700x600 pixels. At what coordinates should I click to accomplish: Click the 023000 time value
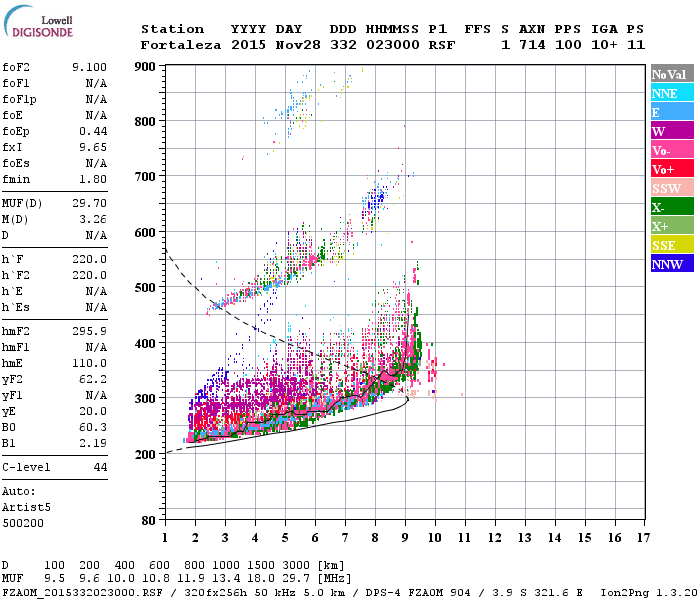pos(393,45)
